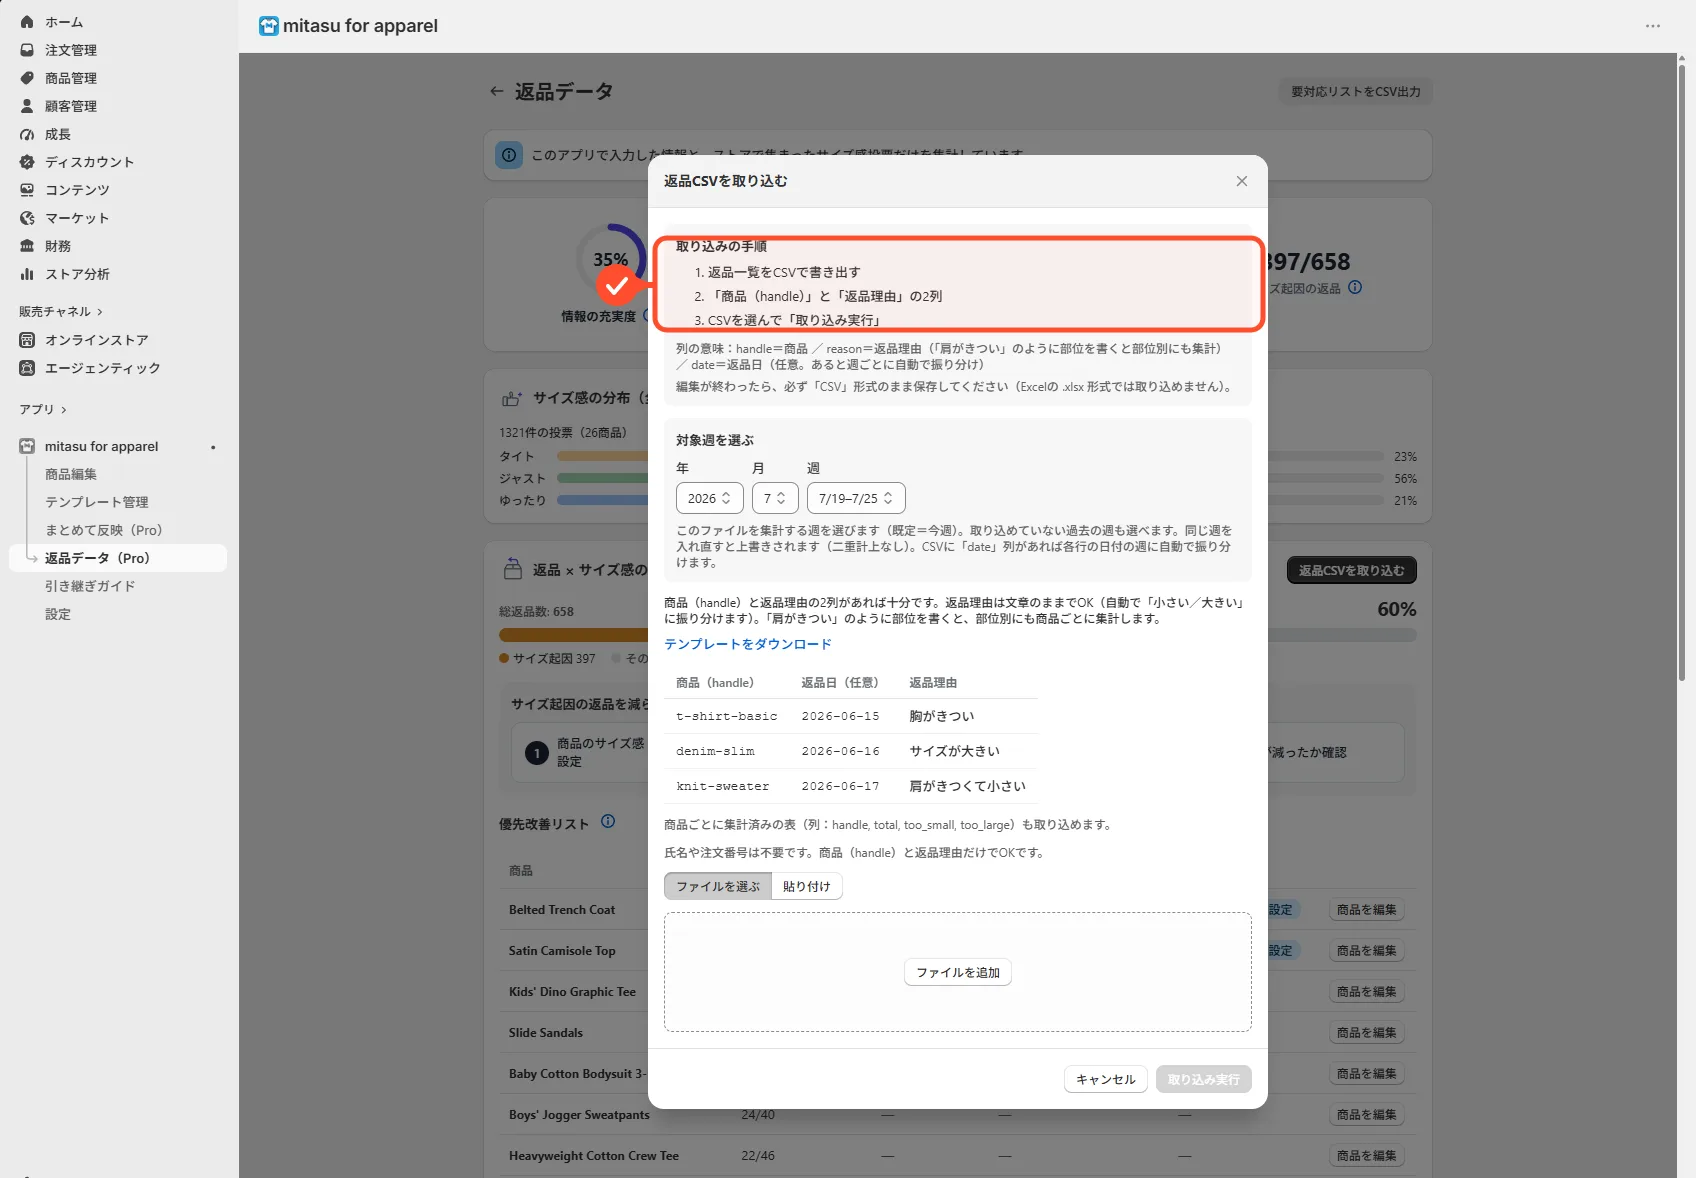Close the 返品CSVを取り込む dialog with X
The width and height of the screenshot is (1696, 1178).
1242,181
